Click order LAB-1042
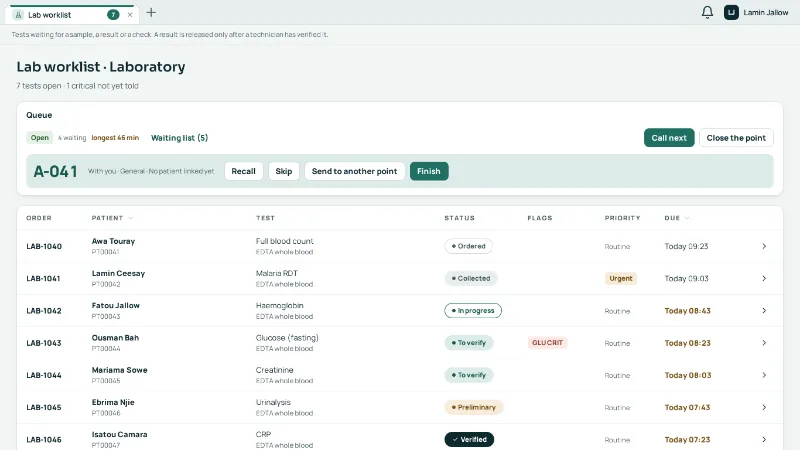800x450 pixels. (x=44, y=310)
